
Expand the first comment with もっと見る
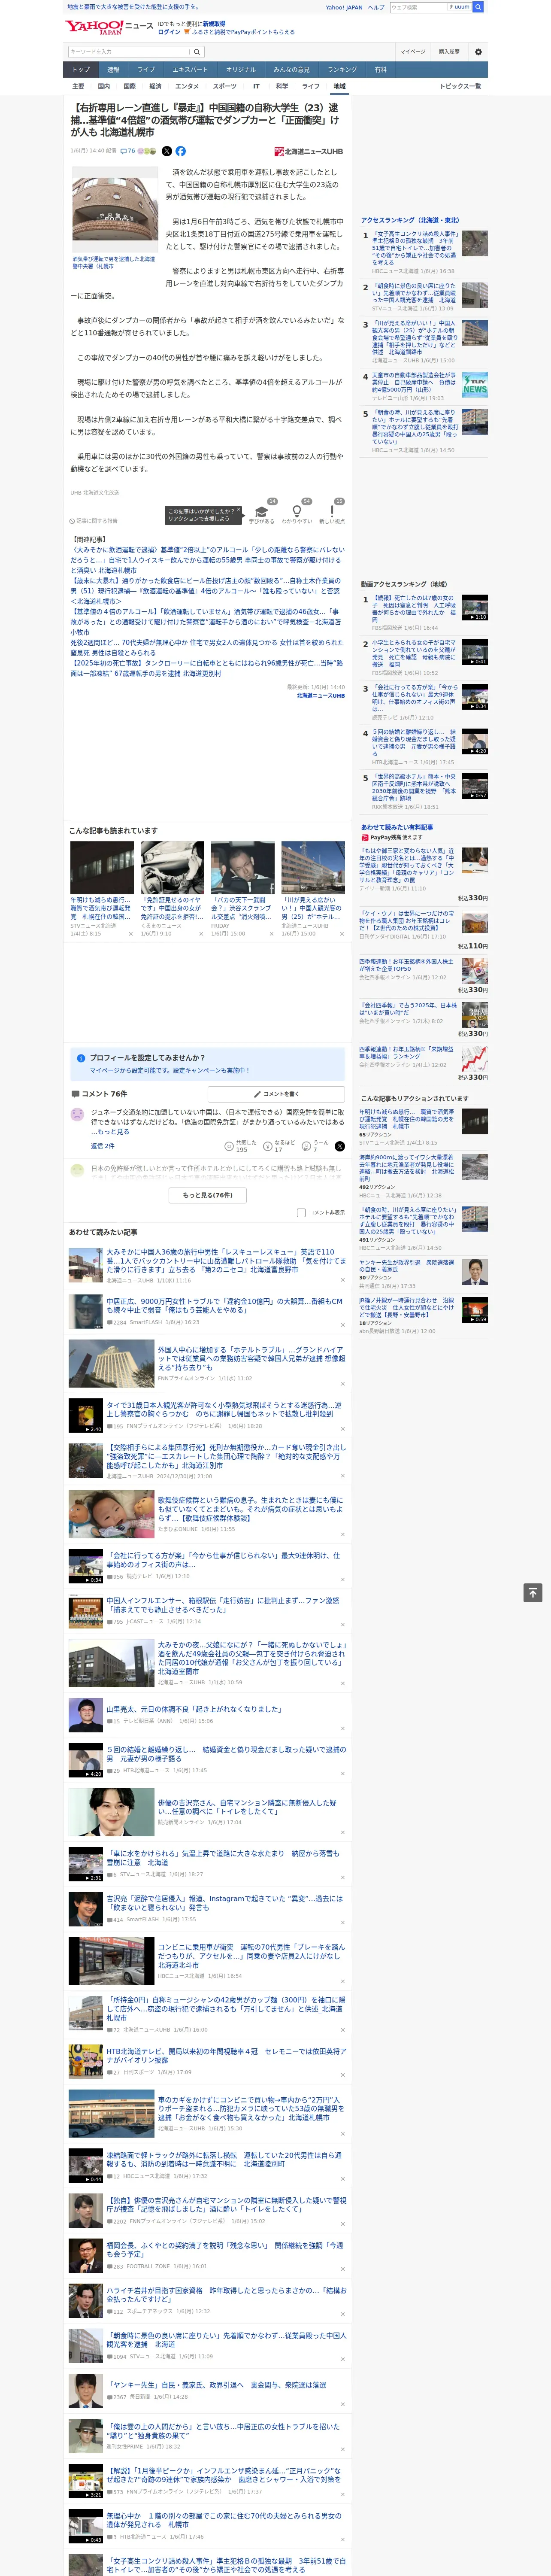[x=114, y=1132]
